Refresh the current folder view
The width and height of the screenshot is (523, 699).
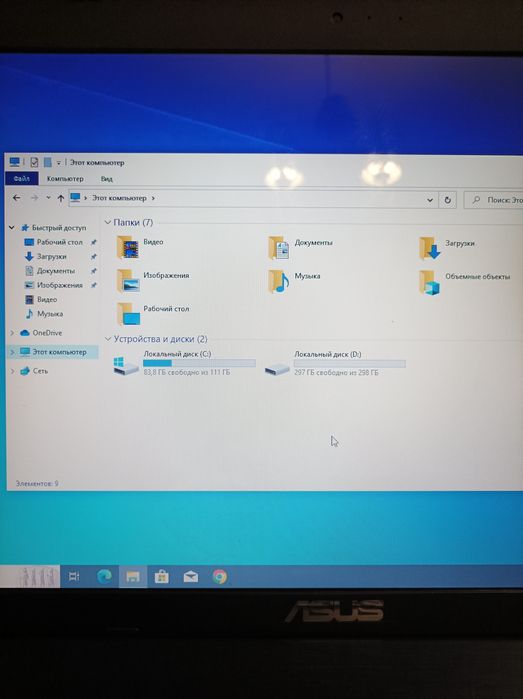click(447, 200)
